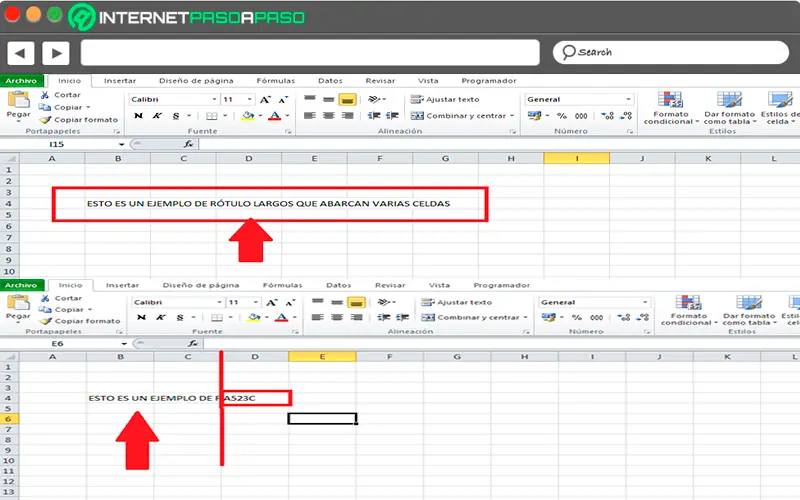Decrease decimals in the upper ribbon

pyautogui.click(x=627, y=116)
